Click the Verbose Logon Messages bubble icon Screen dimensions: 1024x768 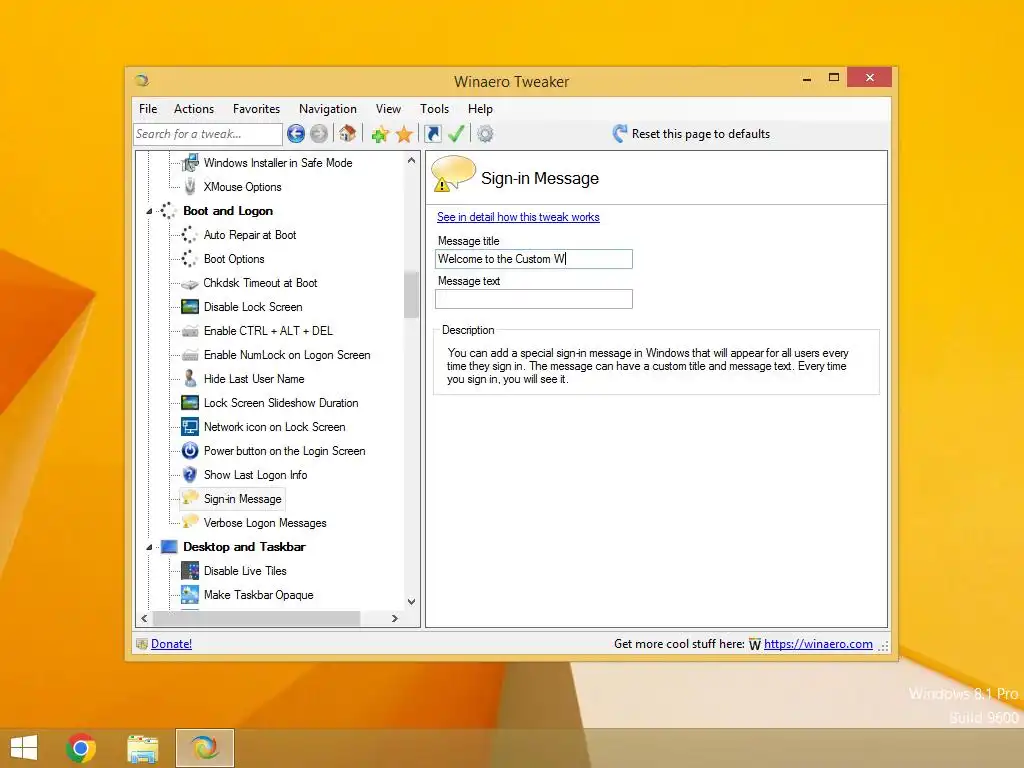pos(190,522)
